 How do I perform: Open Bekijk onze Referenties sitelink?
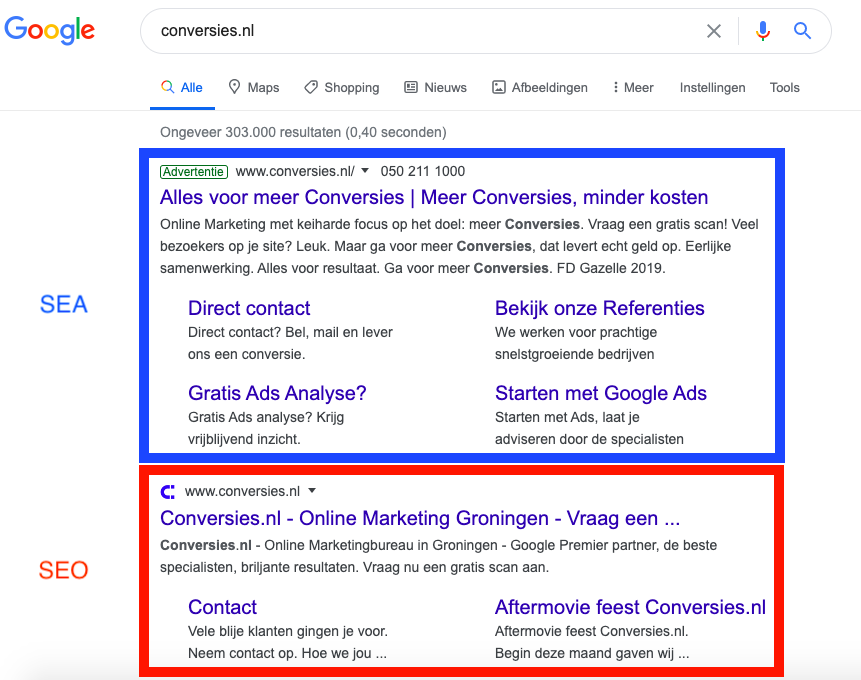coord(599,308)
